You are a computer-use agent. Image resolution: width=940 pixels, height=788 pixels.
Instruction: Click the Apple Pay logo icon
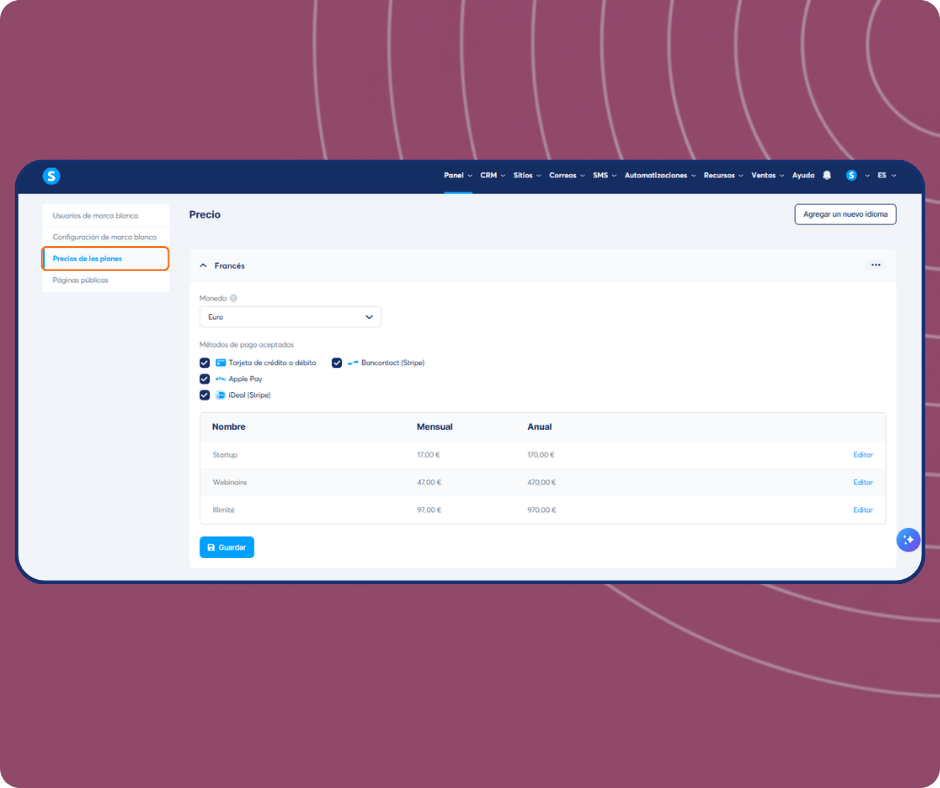pyautogui.click(x=221, y=379)
